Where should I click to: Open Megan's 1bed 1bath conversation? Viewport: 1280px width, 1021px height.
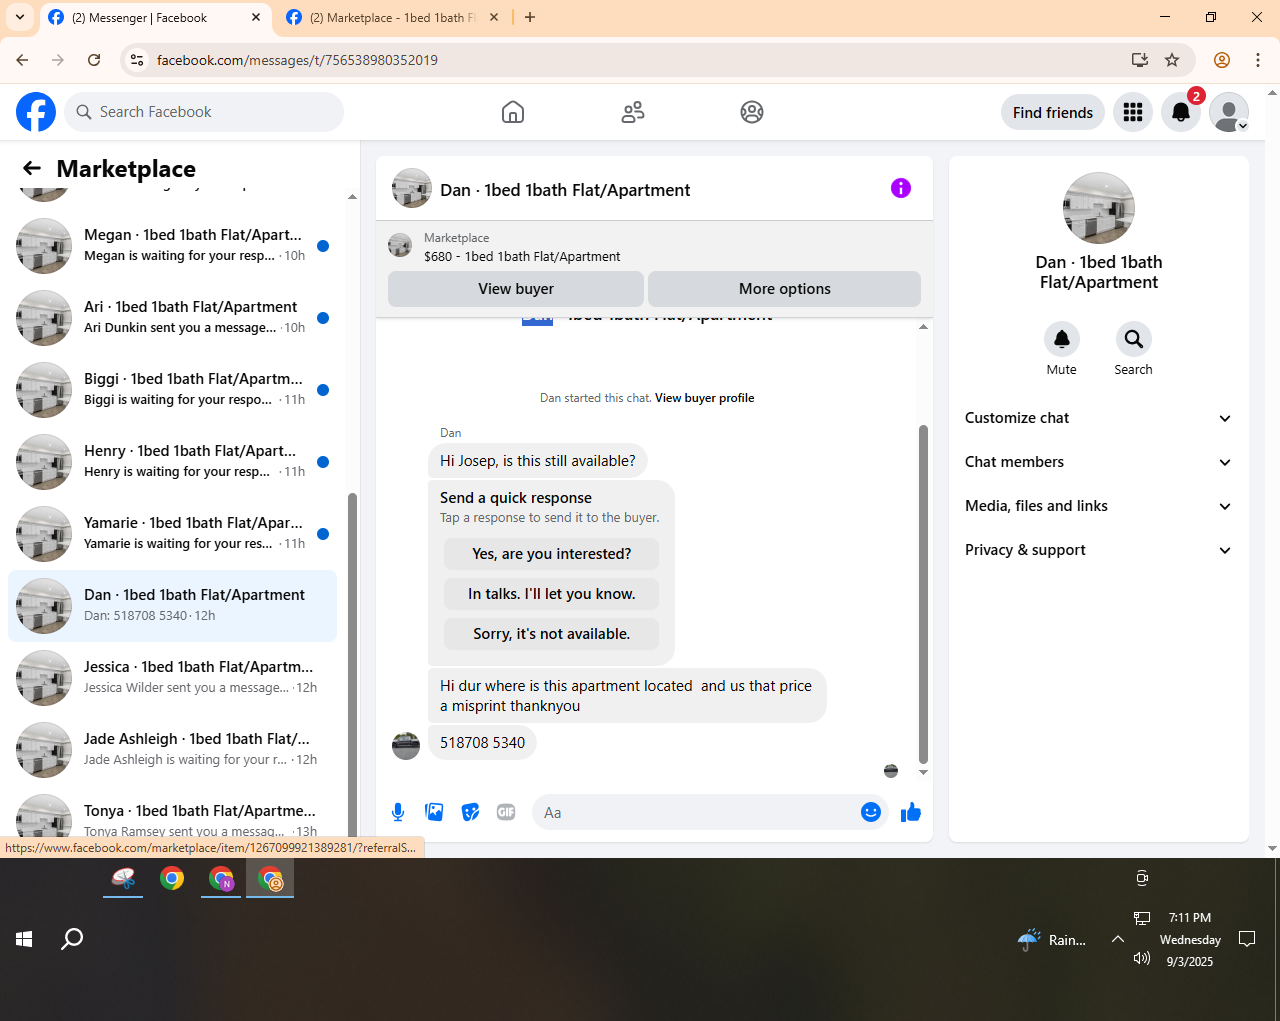[173, 246]
